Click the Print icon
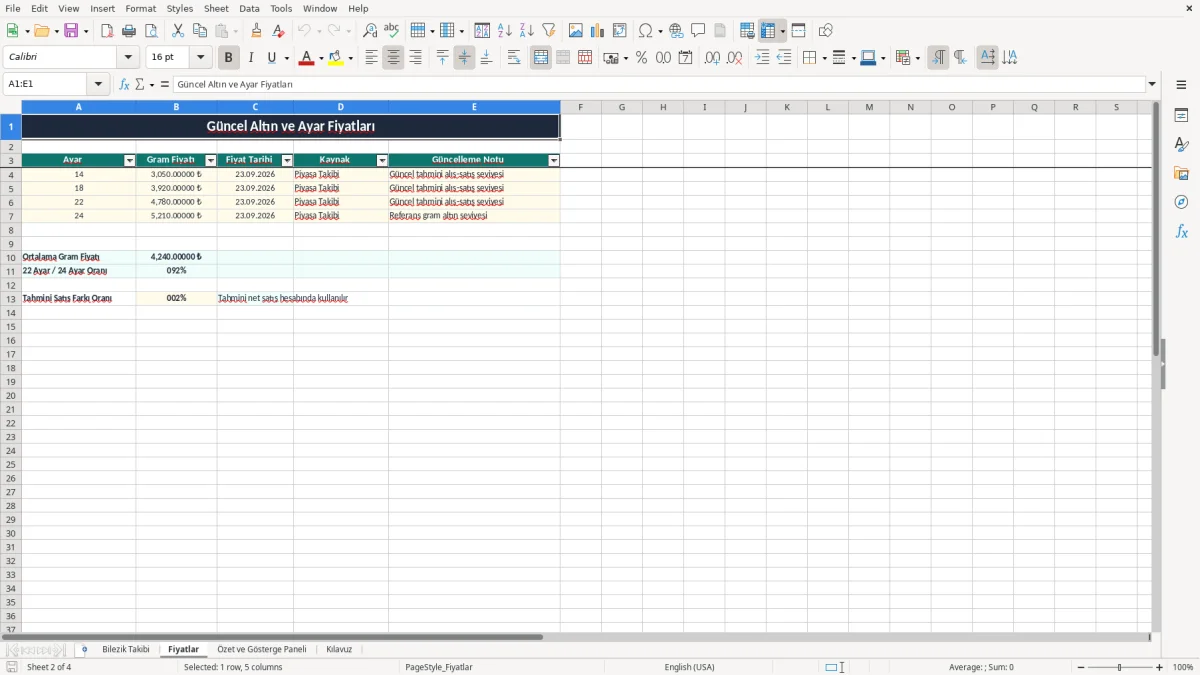 point(129,31)
